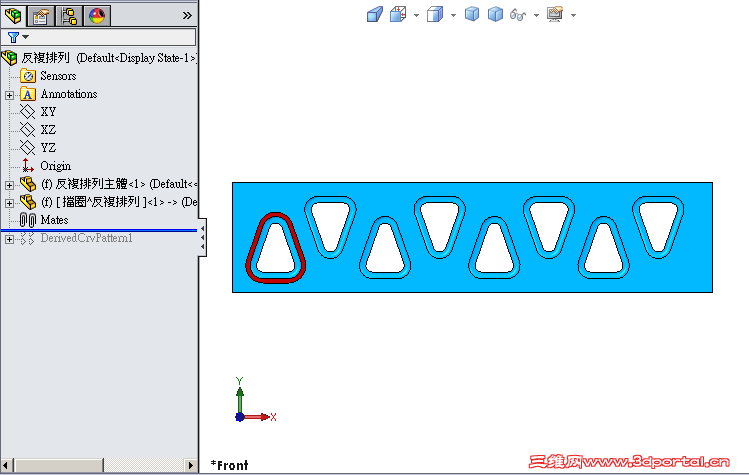Select the Sensors folder
The height and width of the screenshot is (475, 749).
click(x=58, y=76)
